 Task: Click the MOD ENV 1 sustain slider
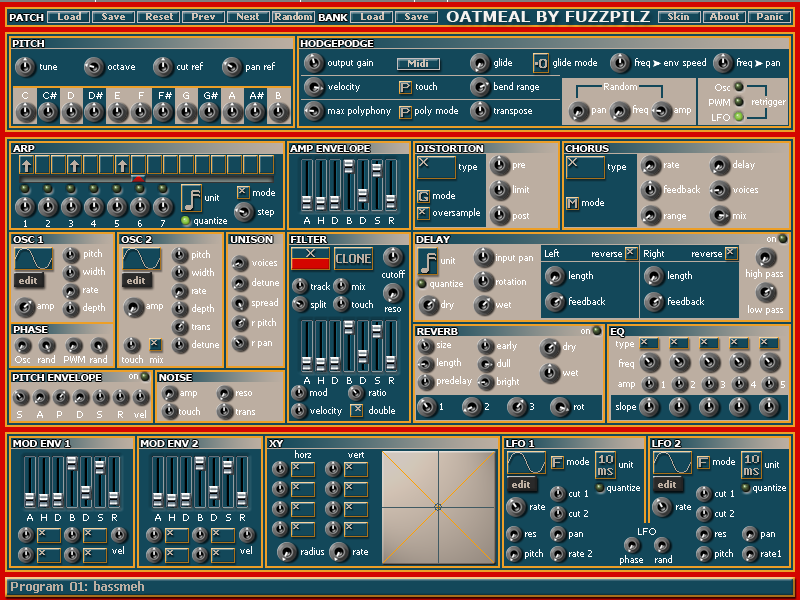click(100, 482)
